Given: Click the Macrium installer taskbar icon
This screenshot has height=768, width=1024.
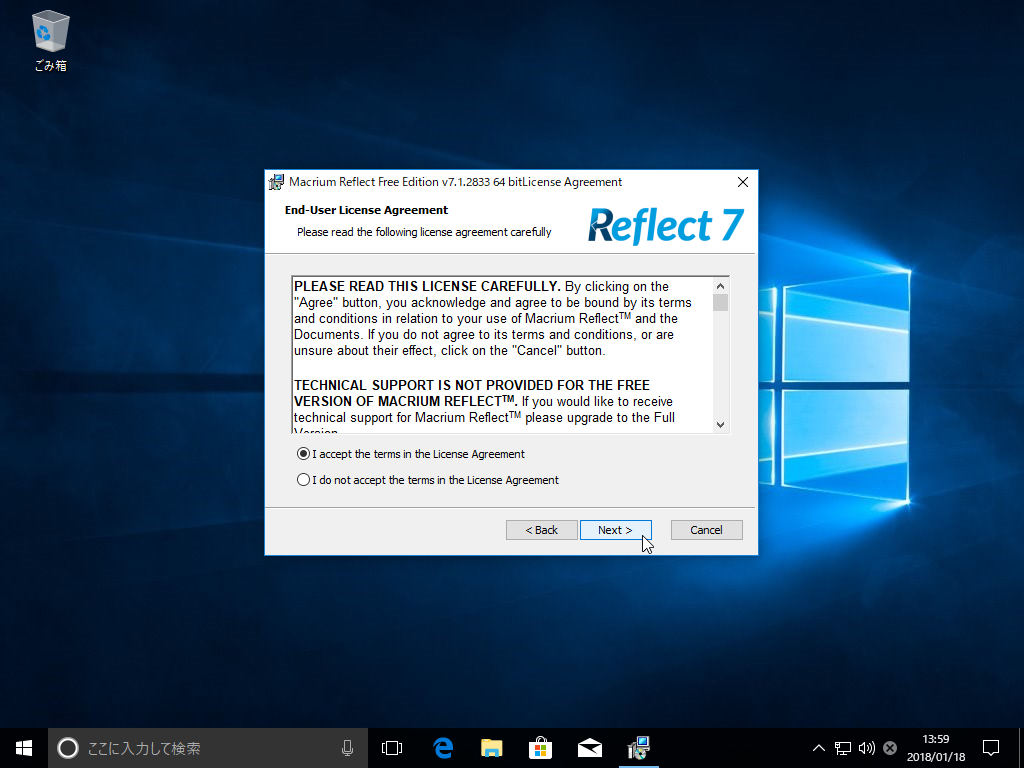Looking at the screenshot, I should coord(639,748).
